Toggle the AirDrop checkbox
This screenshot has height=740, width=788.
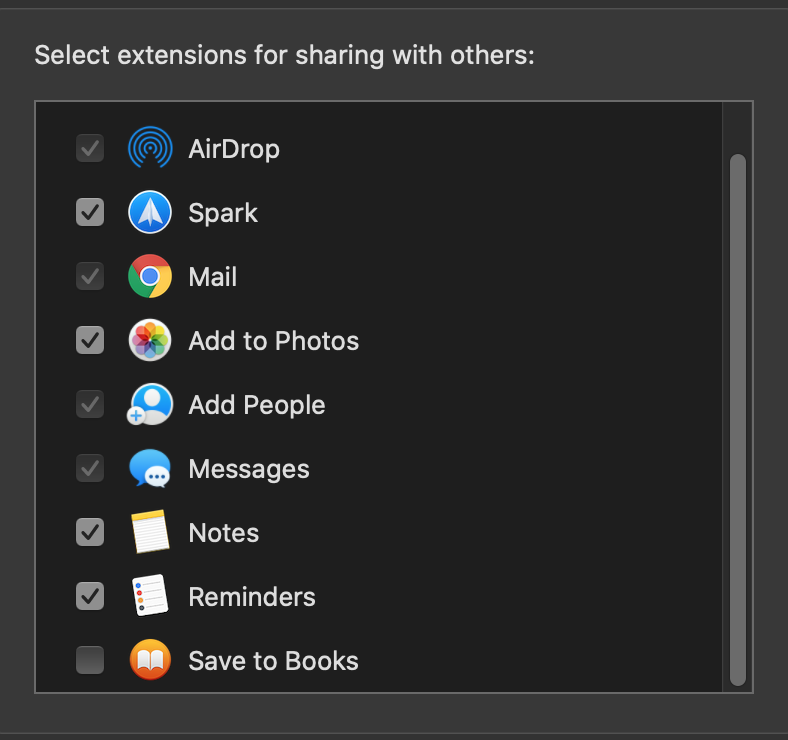[90, 148]
